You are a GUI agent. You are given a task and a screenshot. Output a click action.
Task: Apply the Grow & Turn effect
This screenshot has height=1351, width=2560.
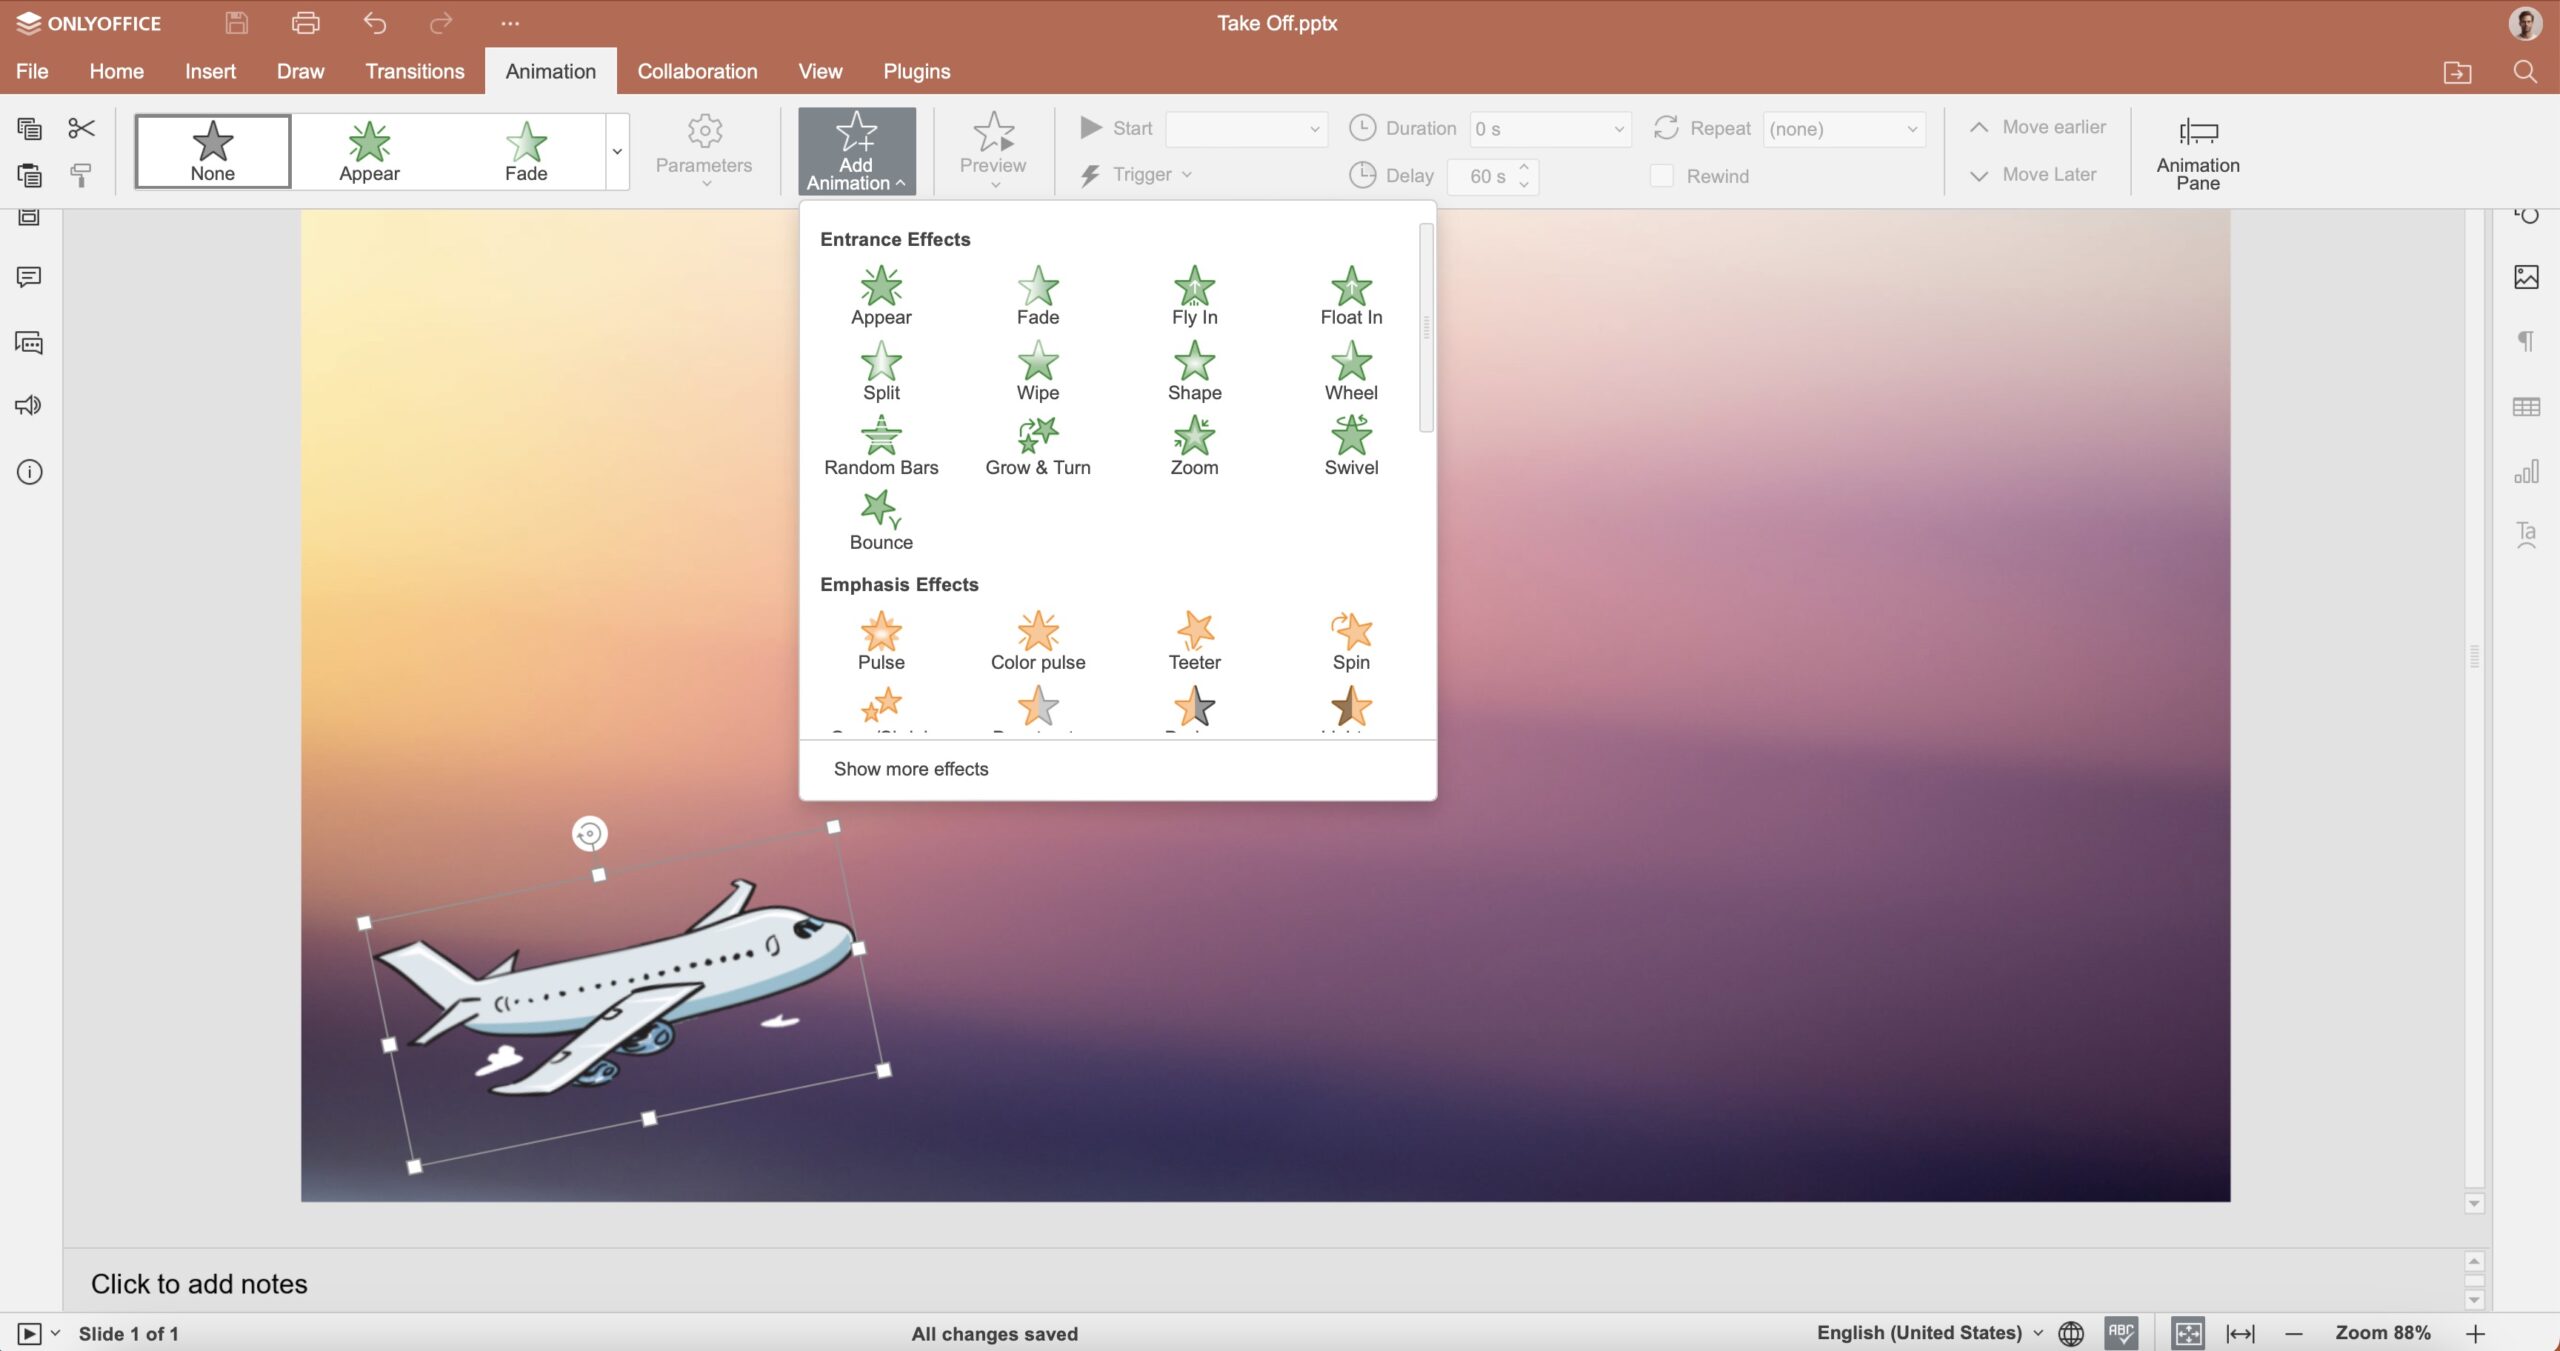(x=1038, y=446)
